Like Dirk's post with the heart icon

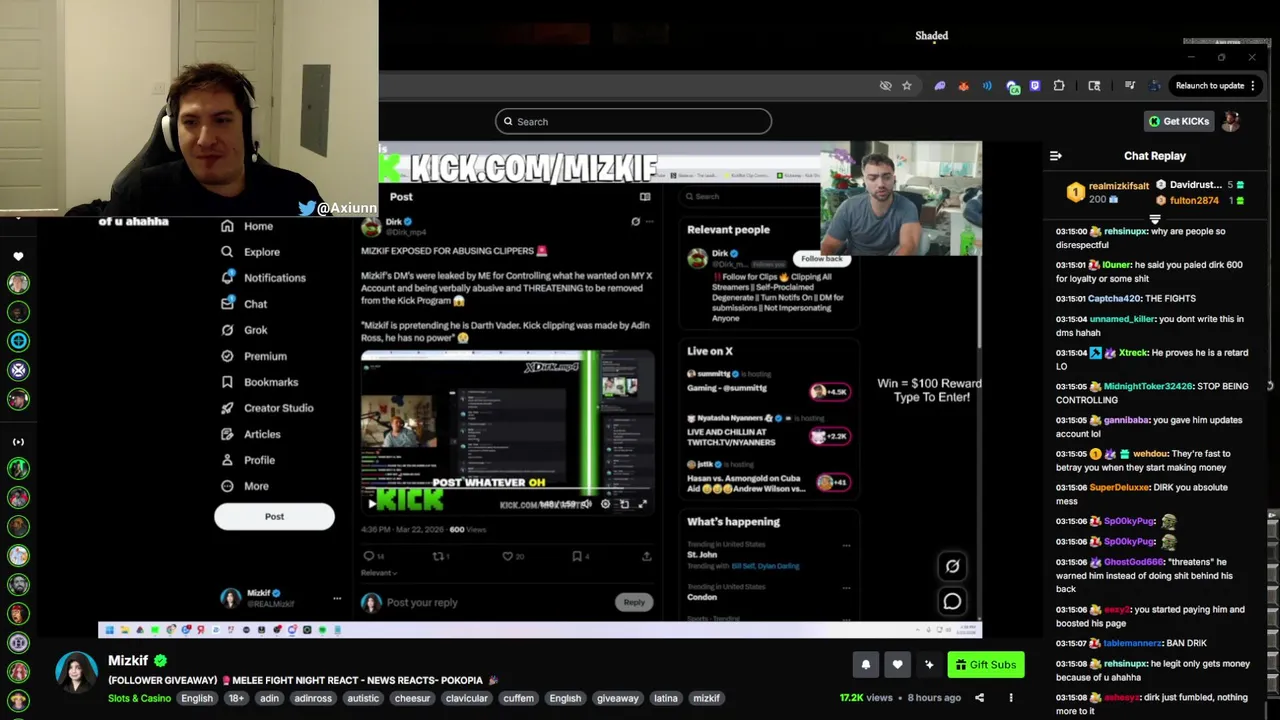pyautogui.click(x=507, y=556)
